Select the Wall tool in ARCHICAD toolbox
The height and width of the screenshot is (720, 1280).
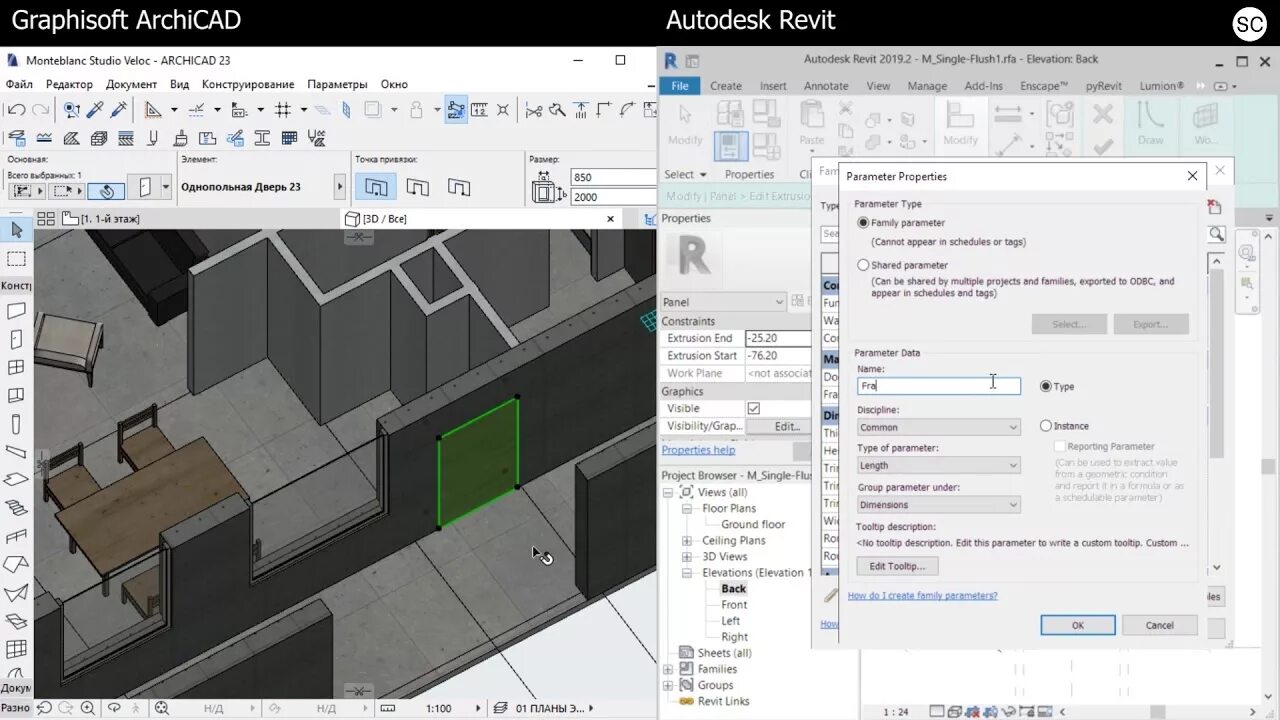click(x=16, y=311)
